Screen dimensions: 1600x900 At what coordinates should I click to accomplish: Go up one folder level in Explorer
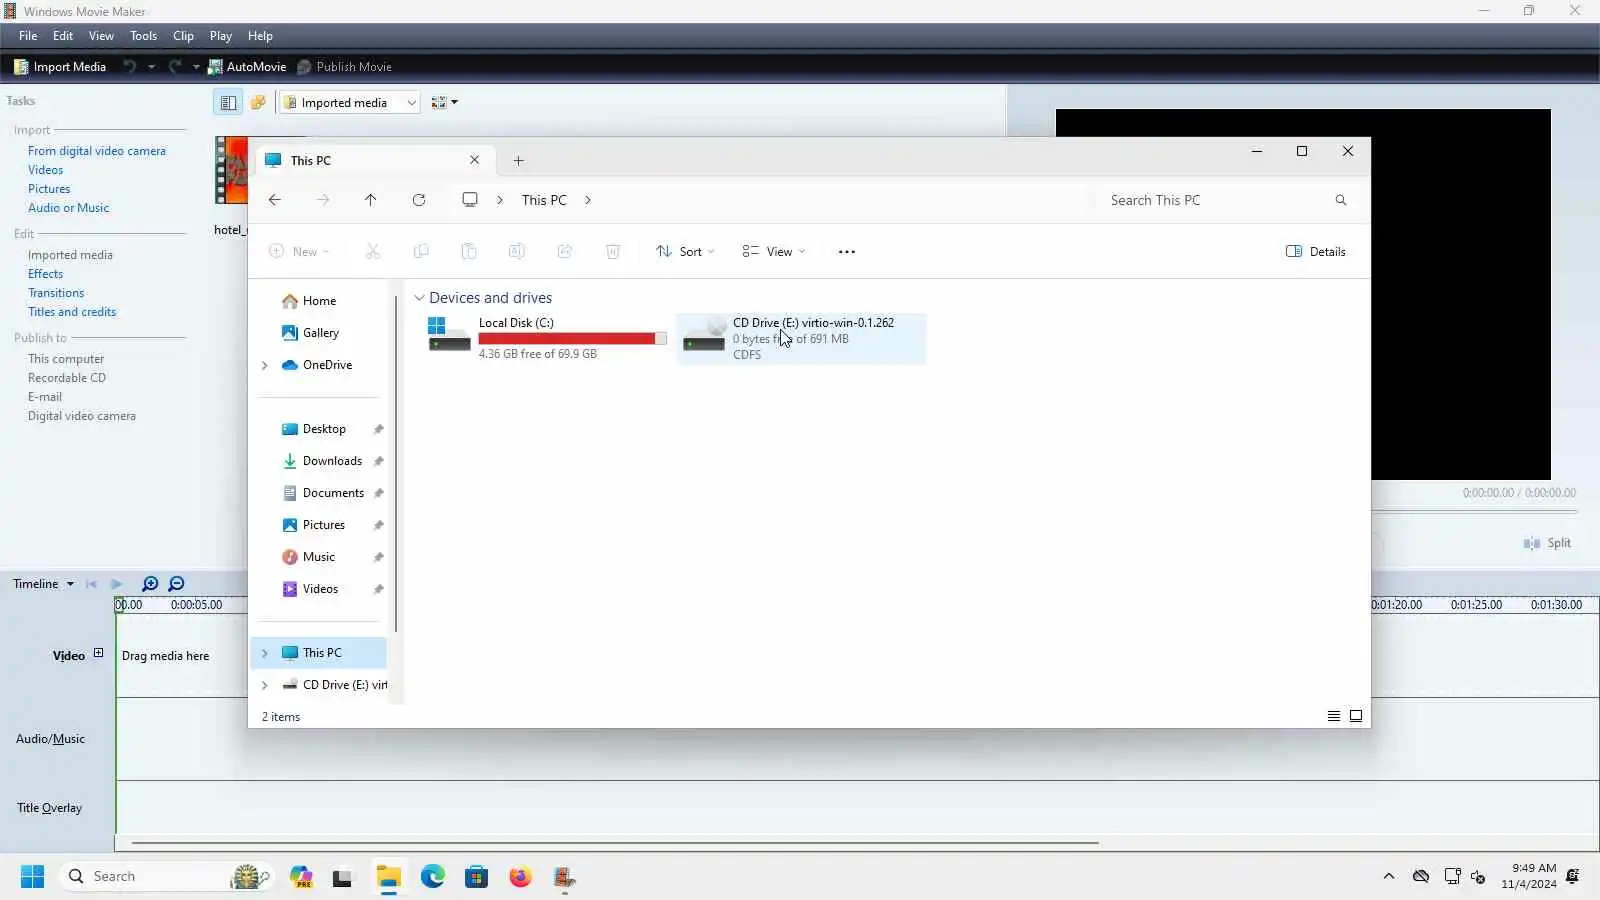[x=371, y=200]
